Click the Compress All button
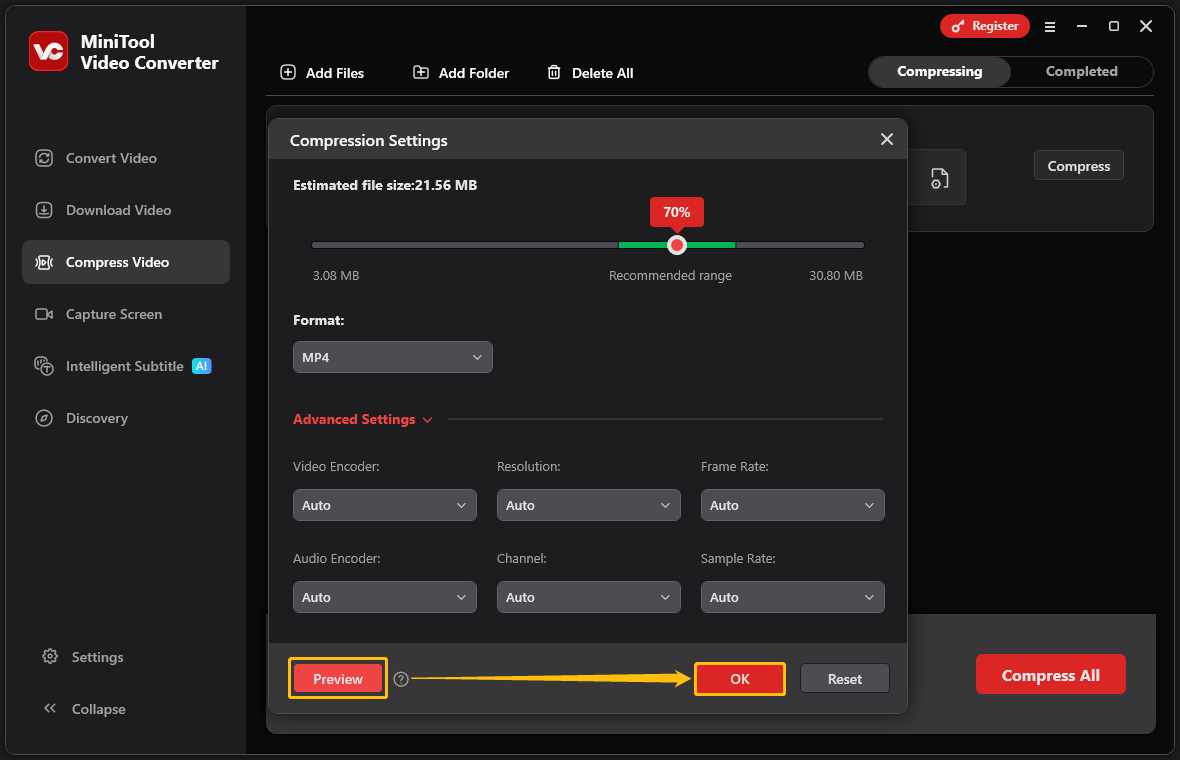Viewport: 1180px width, 760px height. [1050, 674]
